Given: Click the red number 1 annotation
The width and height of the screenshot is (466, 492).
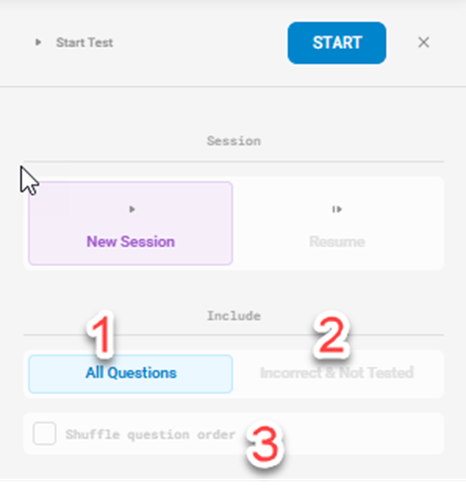Looking at the screenshot, I should point(102,335).
